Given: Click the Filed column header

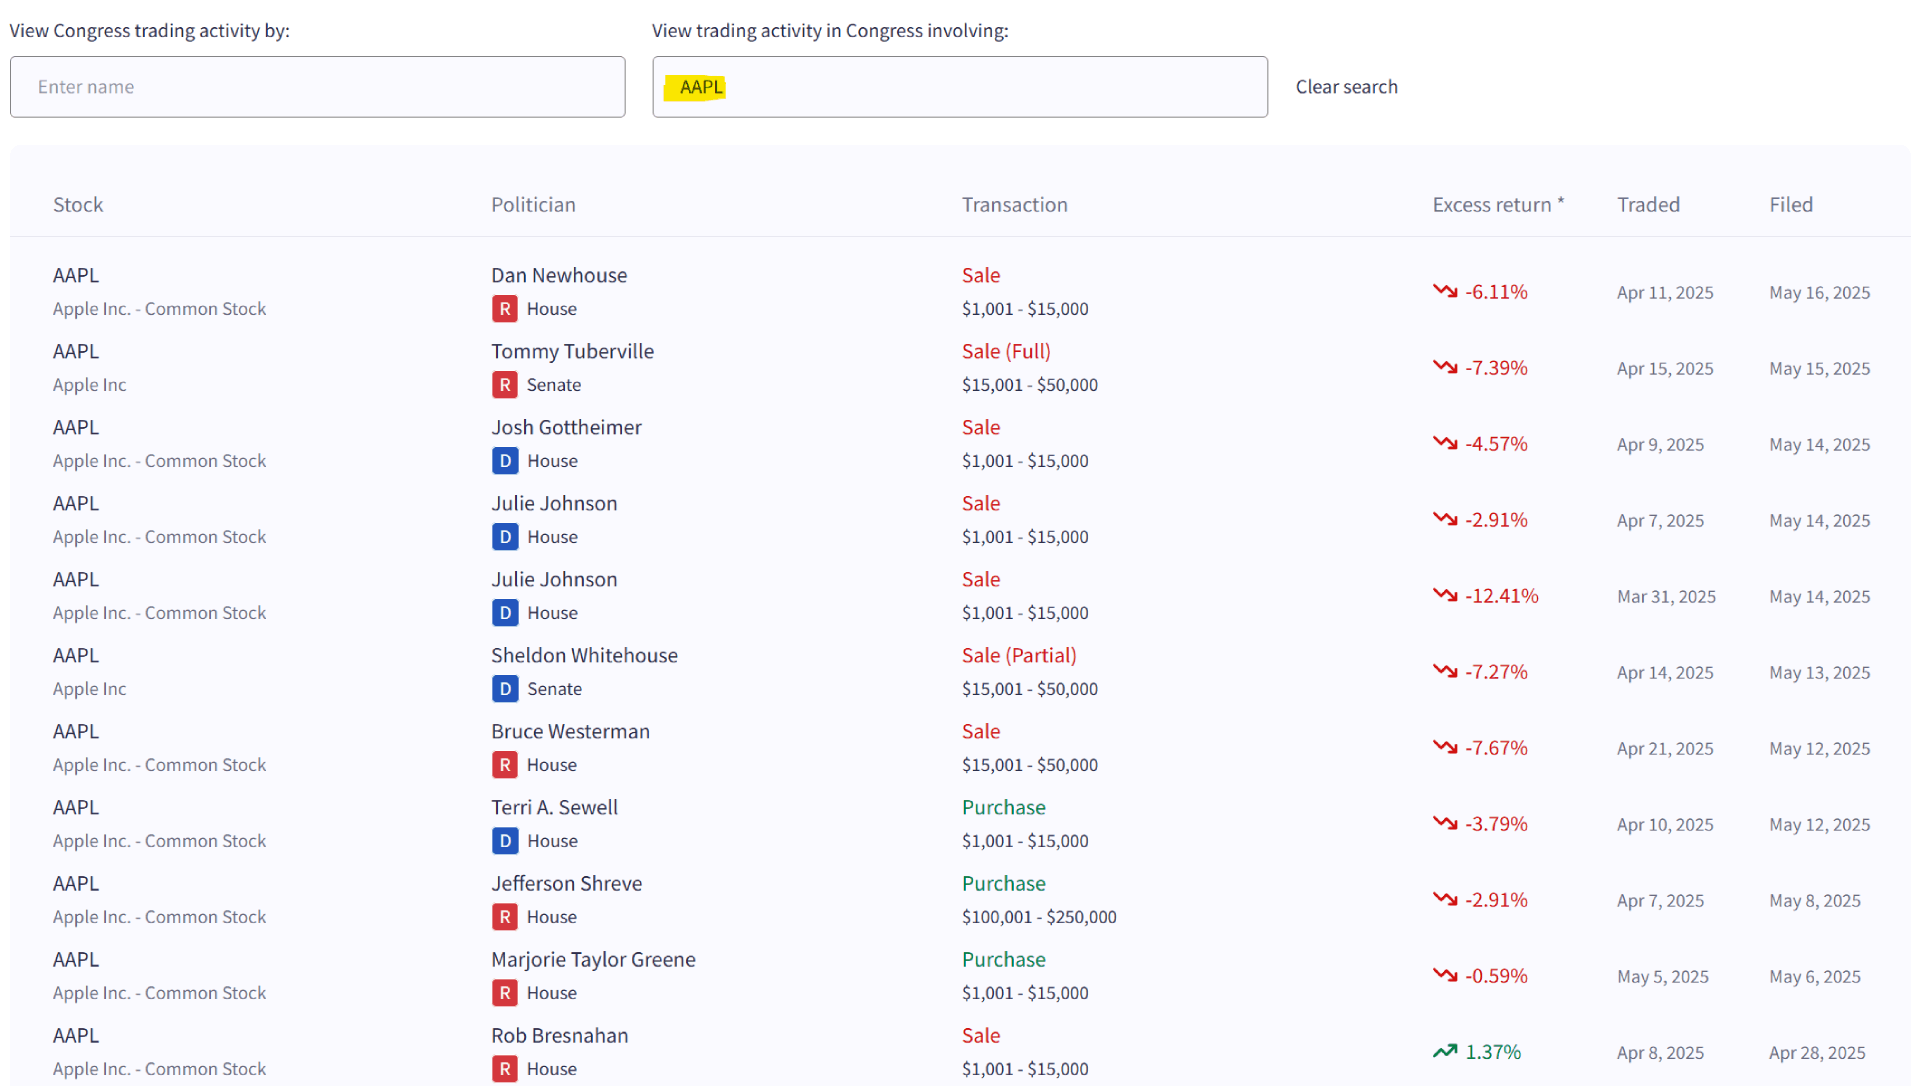Looking at the screenshot, I should pos(1790,204).
